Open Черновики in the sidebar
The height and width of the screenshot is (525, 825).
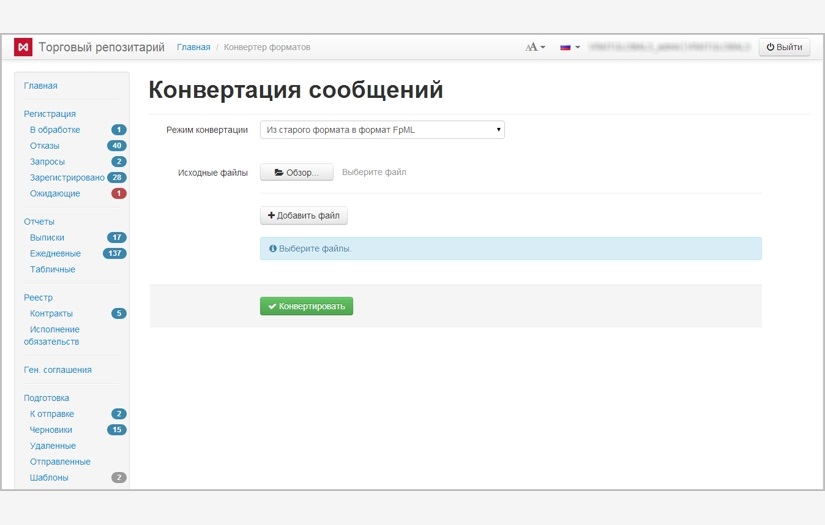click(x=51, y=429)
